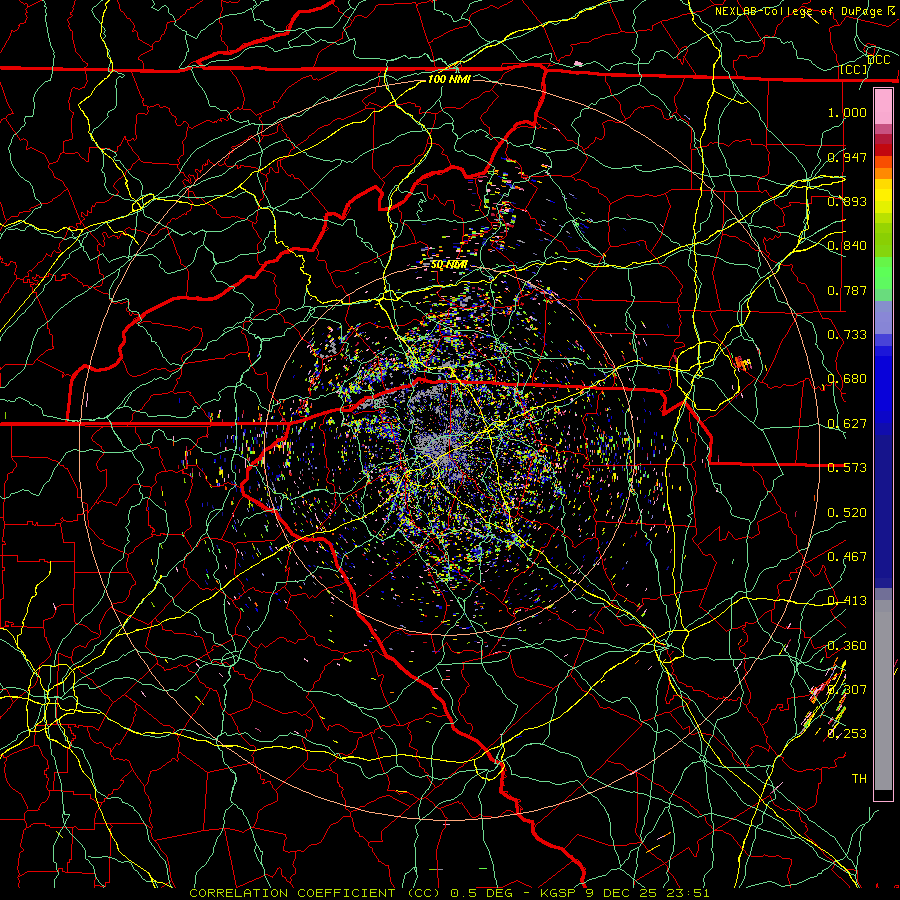Click the 0.467 scale value
The image size is (900, 900).
tap(847, 557)
